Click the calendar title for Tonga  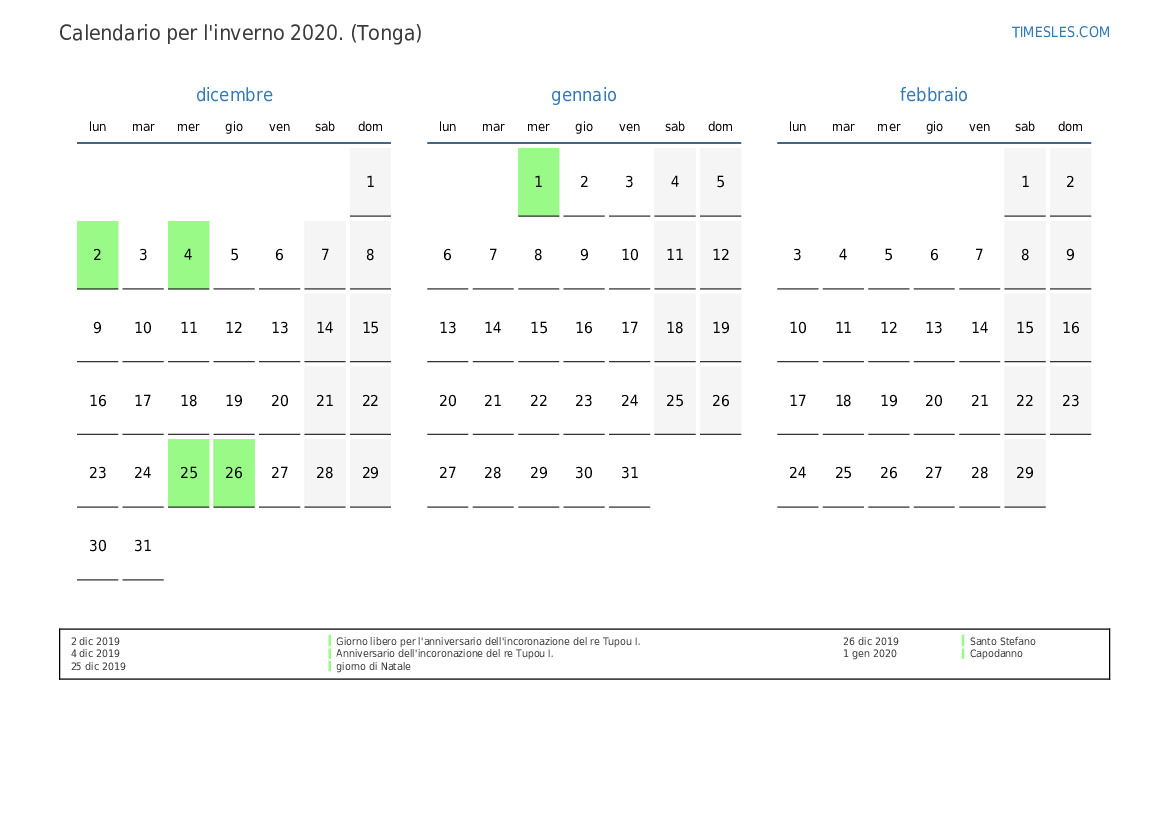(240, 33)
